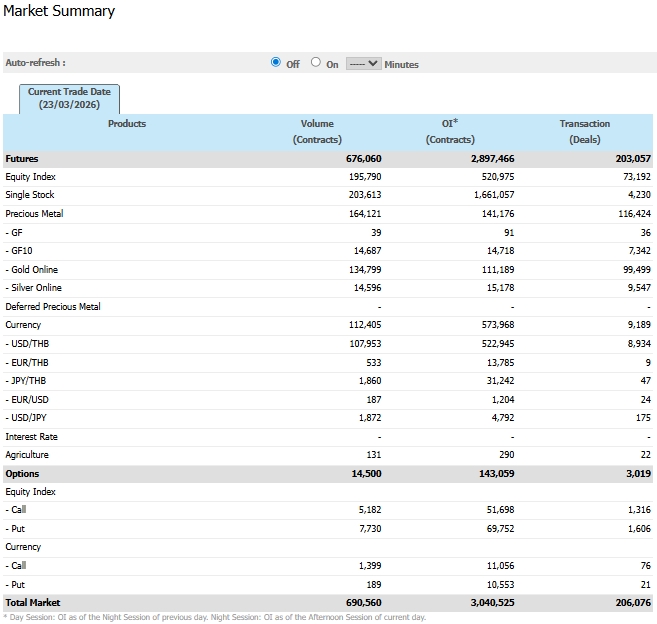Switch to the Current Trade Date tab
This screenshot has width=657, height=624.
coord(69,98)
